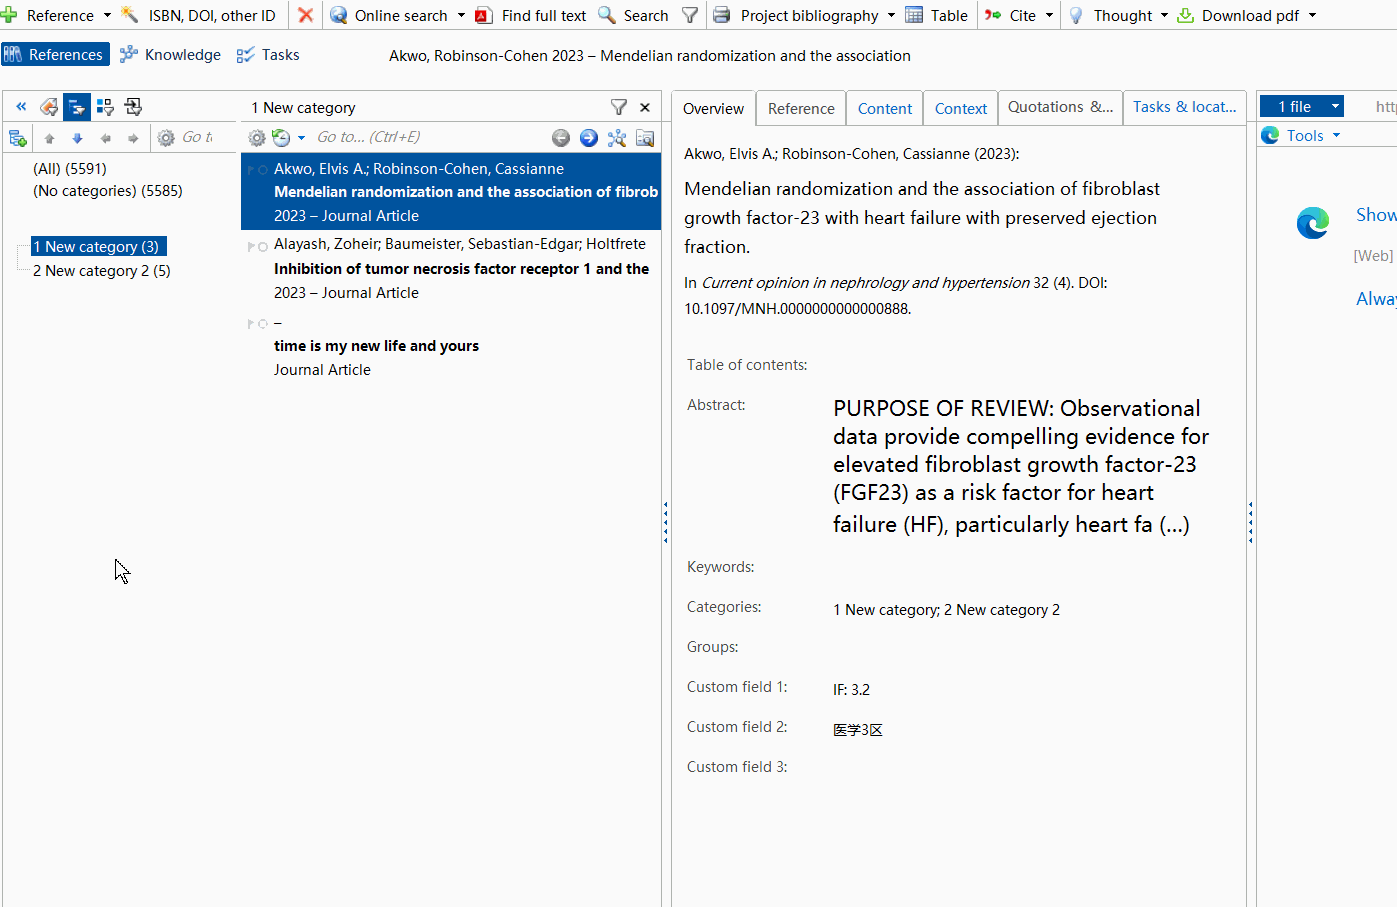The height and width of the screenshot is (907, 1397).
Task: Open the Reference tab
Action: pos(801,108)
